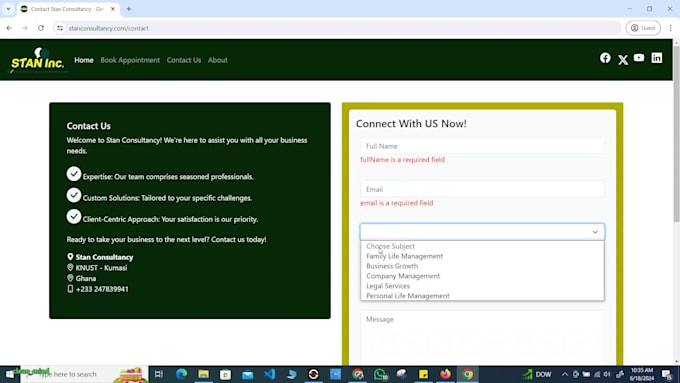Click the taskbar clock showing 10:35 AM
The height and width of the screenshot is (383, 680).
(642, 374)
